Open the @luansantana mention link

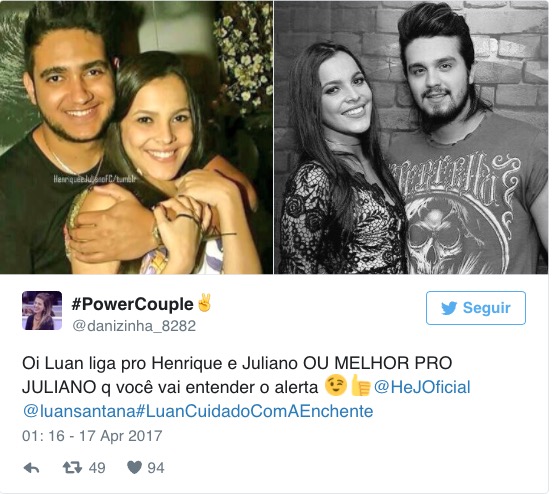[79, 411]
